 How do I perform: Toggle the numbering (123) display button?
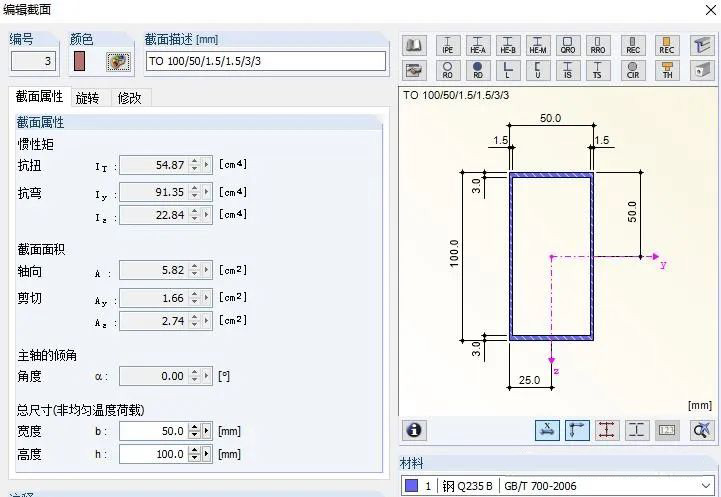tap(667, 430)
